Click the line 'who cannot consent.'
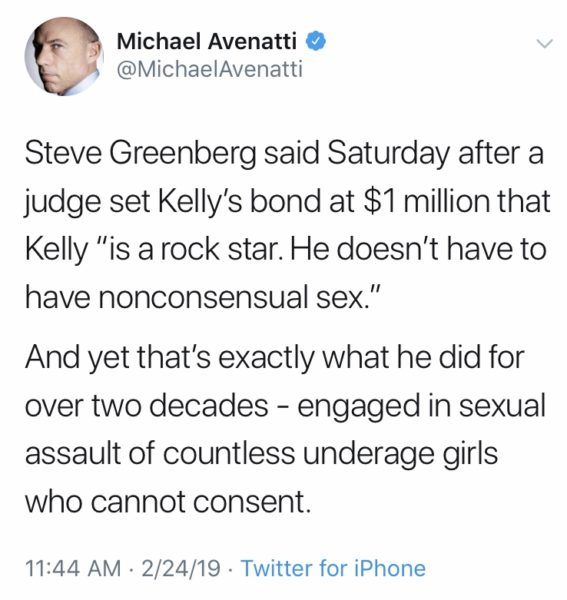The height and width of the screenshot is (600, 567). click(168, 502)
